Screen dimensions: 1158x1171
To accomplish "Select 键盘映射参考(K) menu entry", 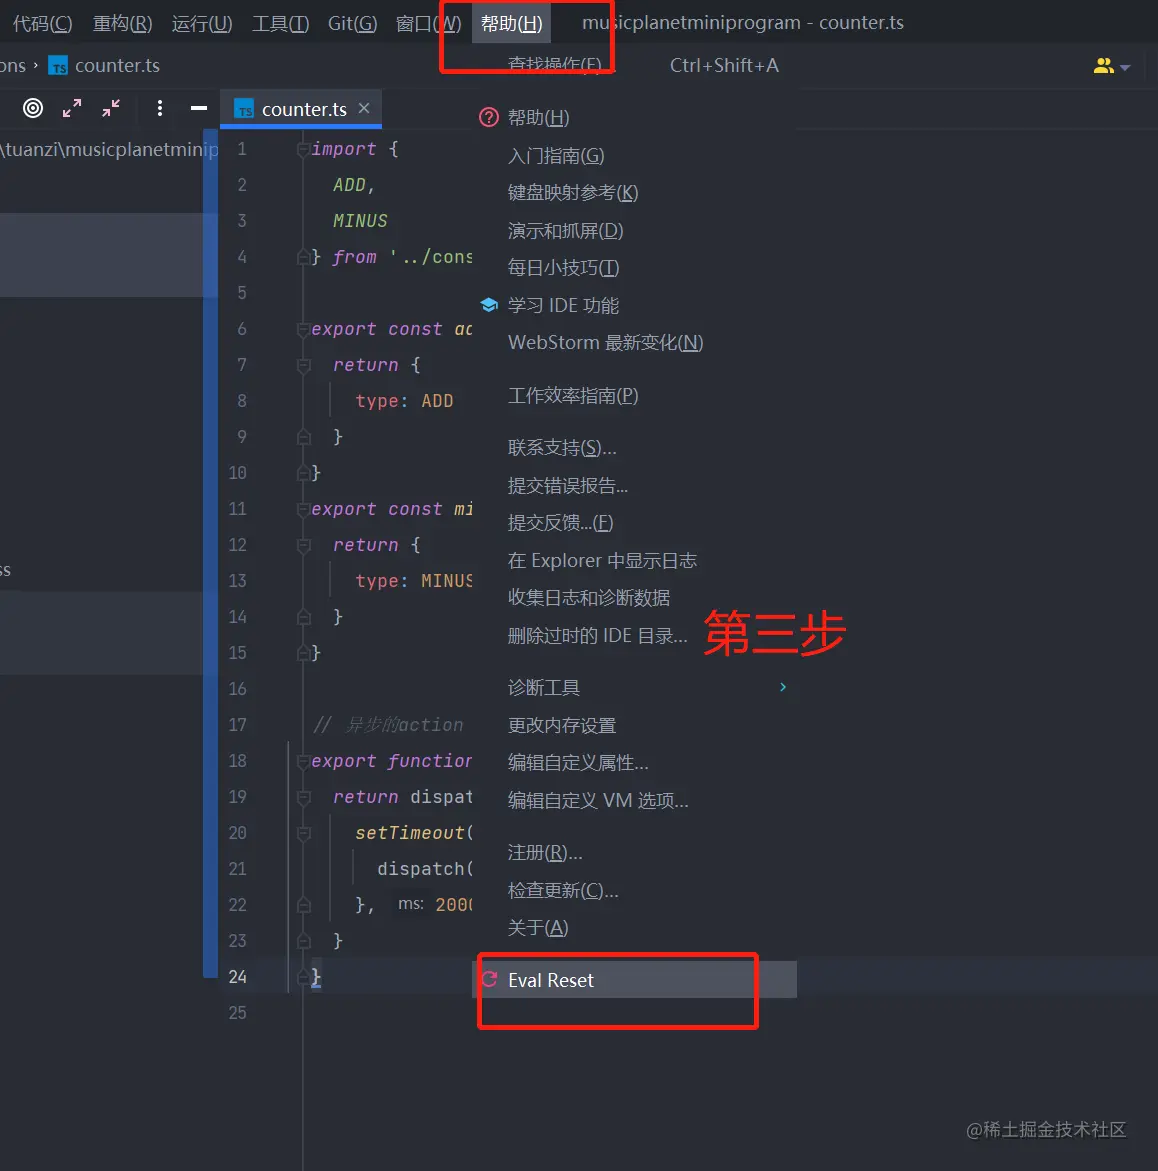I will (636, 193).
